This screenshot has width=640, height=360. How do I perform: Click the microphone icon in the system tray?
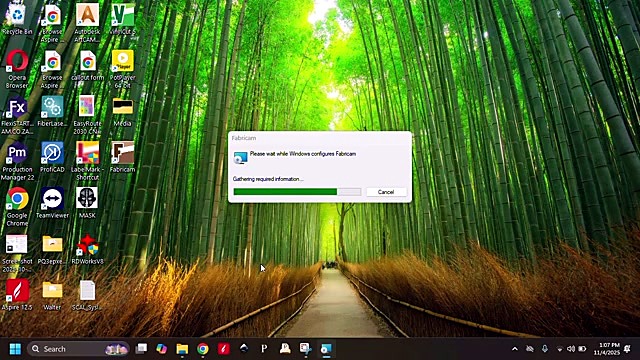(544, 349)
